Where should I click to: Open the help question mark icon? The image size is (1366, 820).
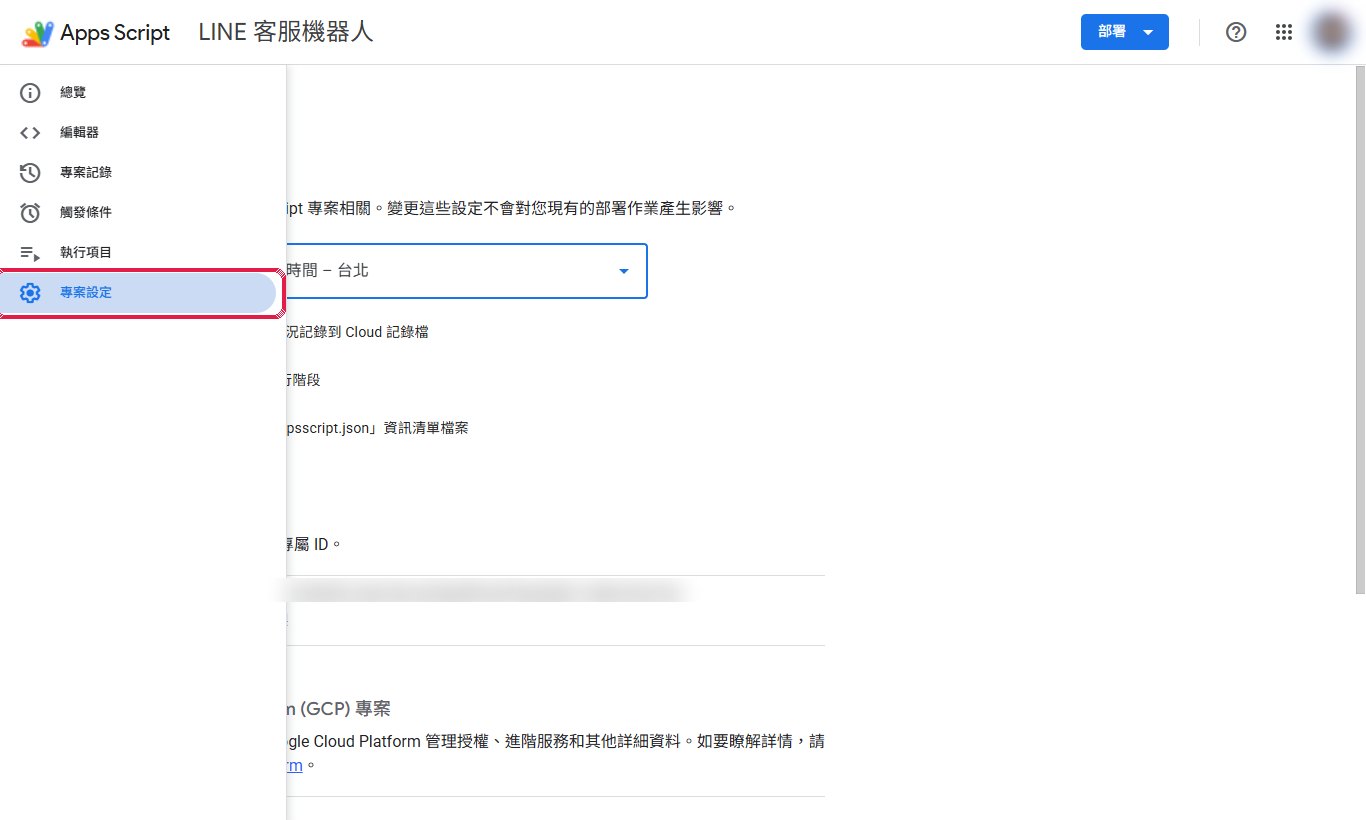pyautogui.click(x=1236, y=32)
